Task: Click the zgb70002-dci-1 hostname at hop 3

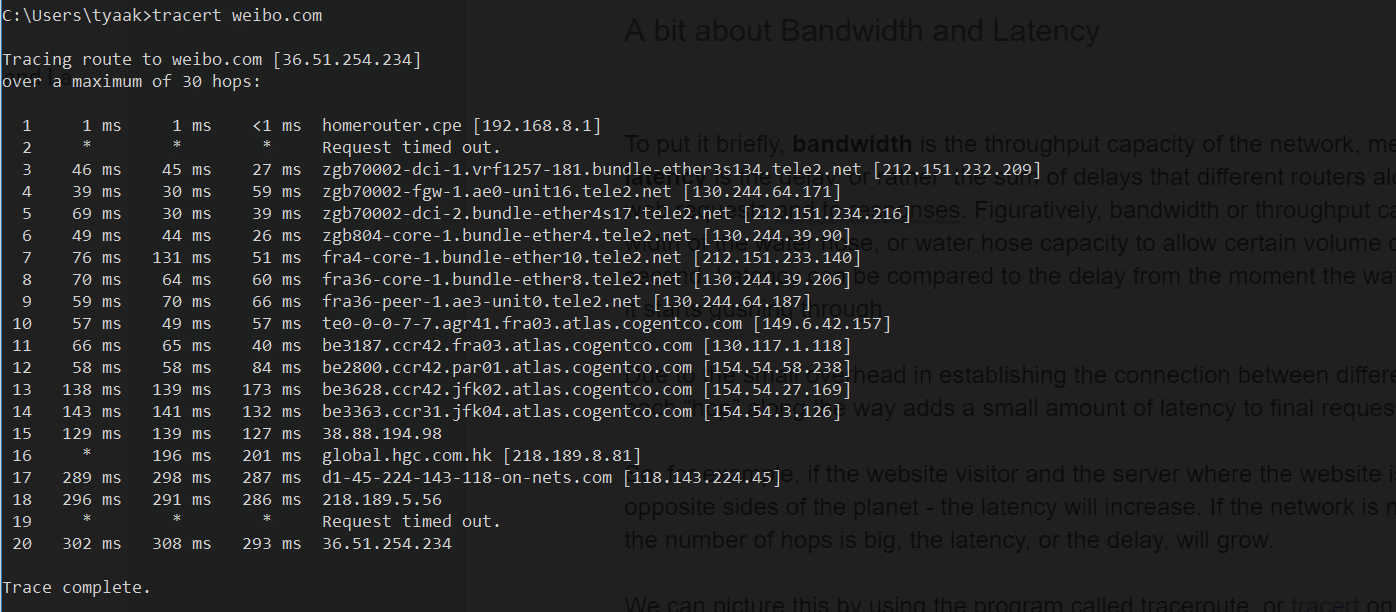Action: 592,170
